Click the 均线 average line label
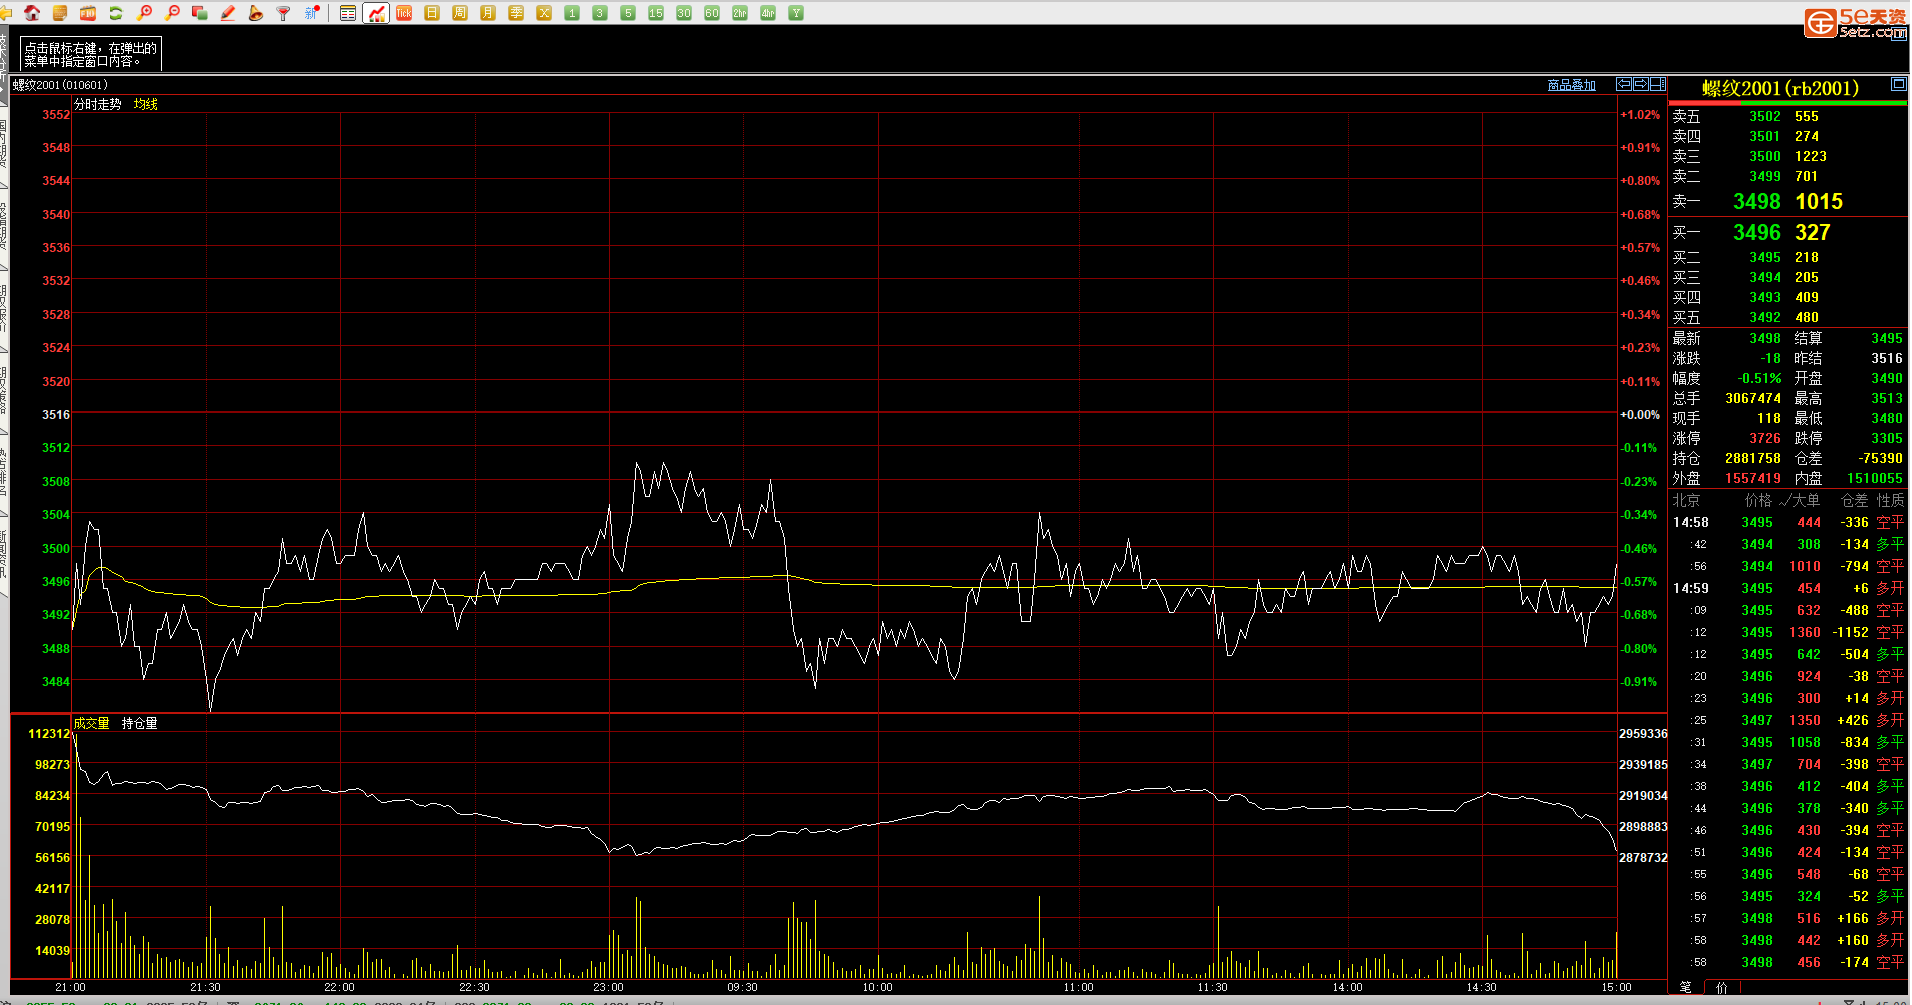The width and height of the screenshot is (1912, 1005). (146, 104)
